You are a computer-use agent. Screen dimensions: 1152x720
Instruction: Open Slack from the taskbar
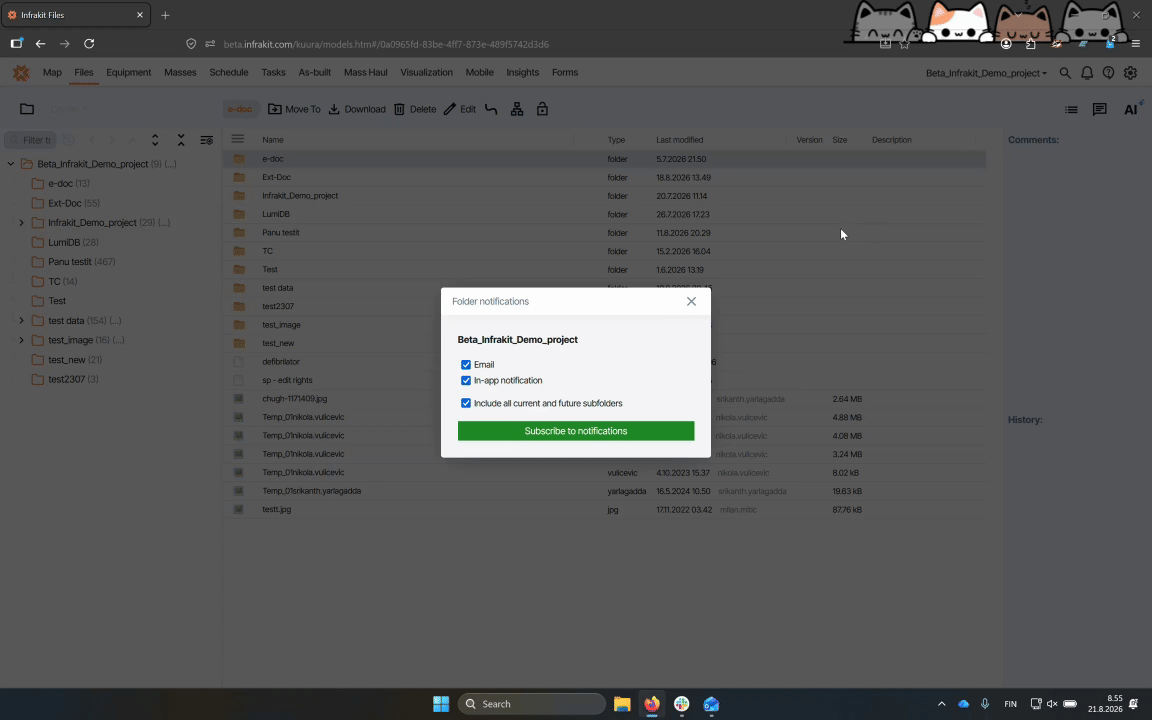tap(681, 704)
